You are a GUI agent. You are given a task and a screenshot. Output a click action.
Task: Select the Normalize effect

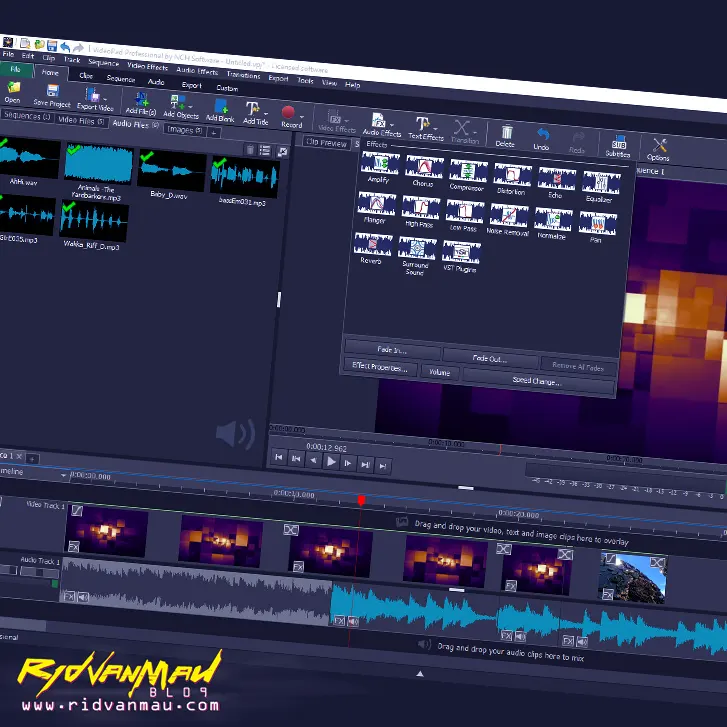[553, 224]
